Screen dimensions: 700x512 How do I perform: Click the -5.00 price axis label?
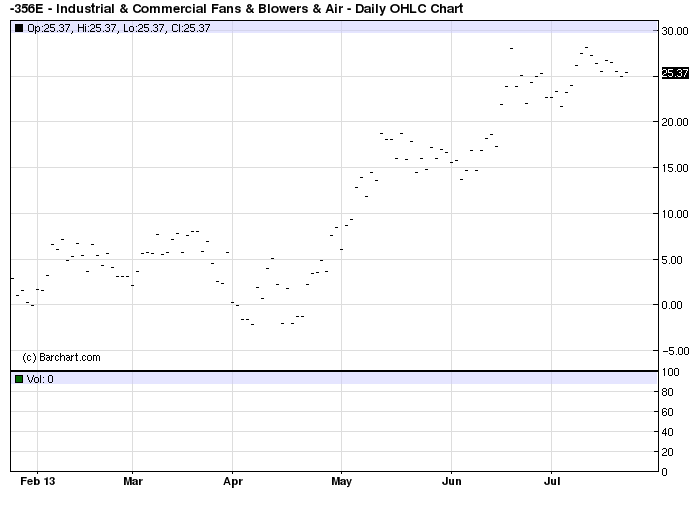point(675,351)
